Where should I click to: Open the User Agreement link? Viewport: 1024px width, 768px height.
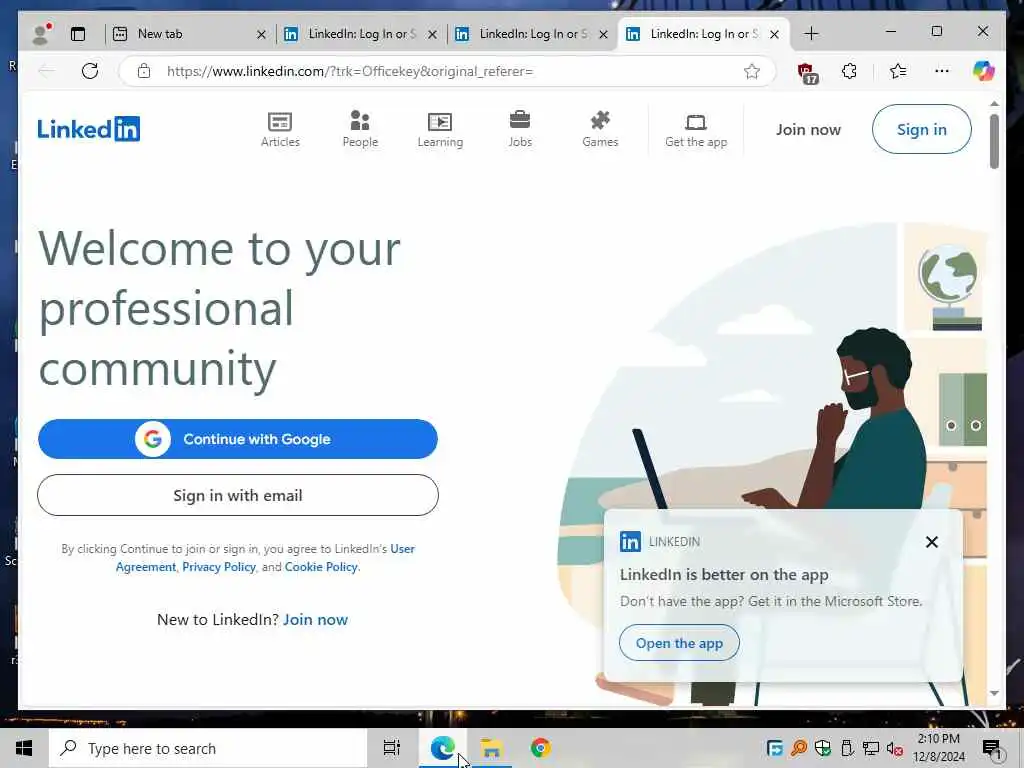tap(265, 558)
